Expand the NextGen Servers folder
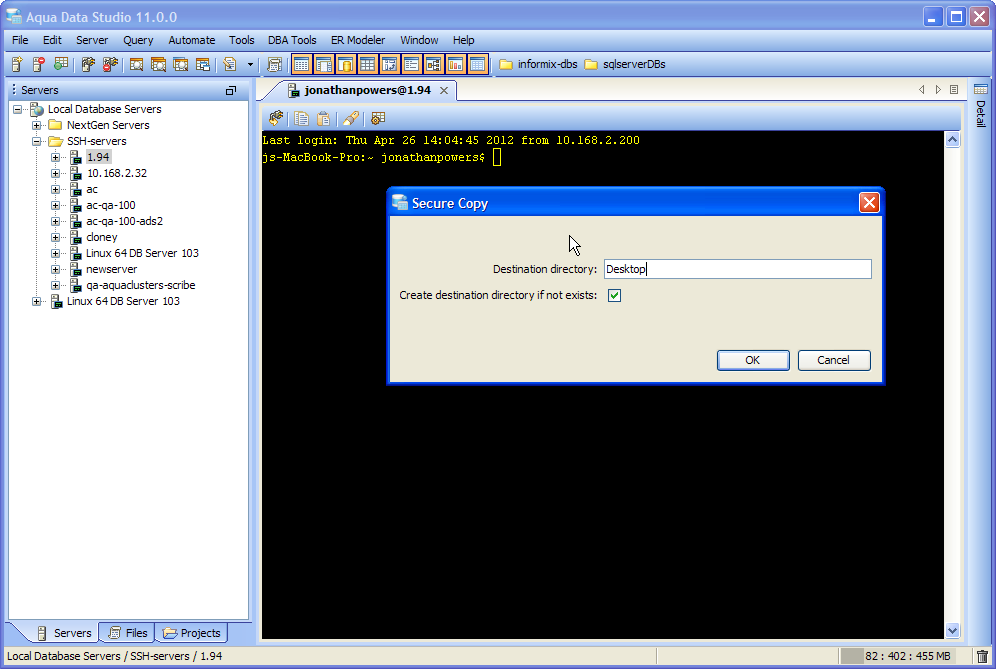This screenshot has height=669, width=996. coord(37,125)
